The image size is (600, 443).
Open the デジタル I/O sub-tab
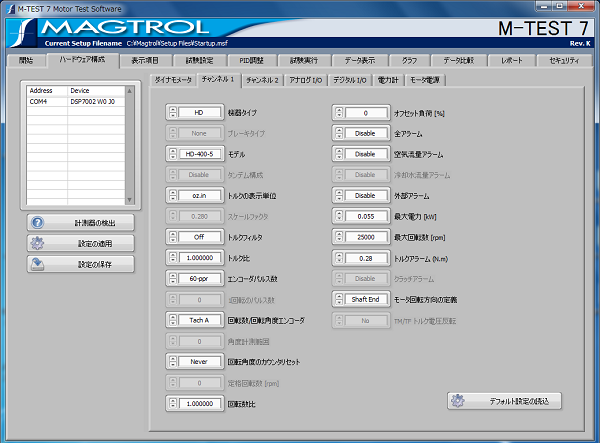(x=350, y=80)
